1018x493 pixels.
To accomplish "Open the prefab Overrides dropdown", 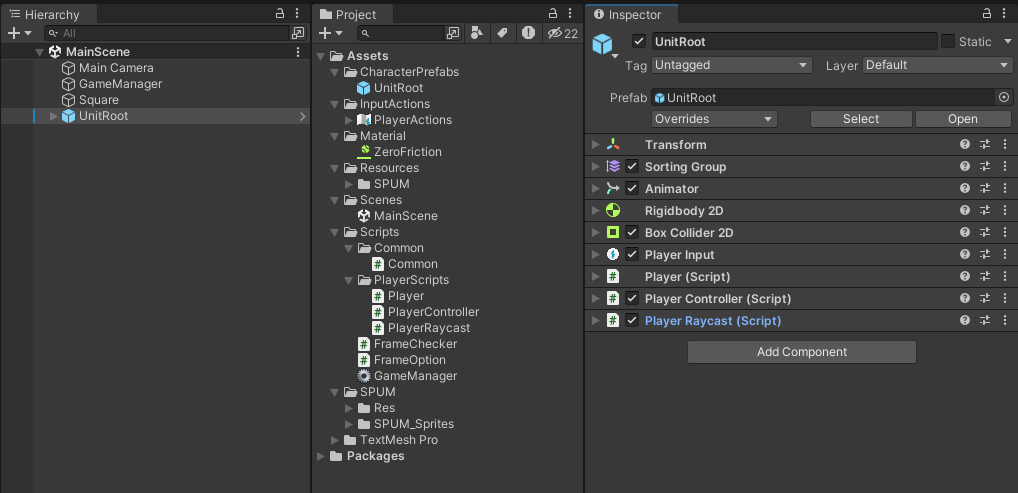I will coord(714,119).
